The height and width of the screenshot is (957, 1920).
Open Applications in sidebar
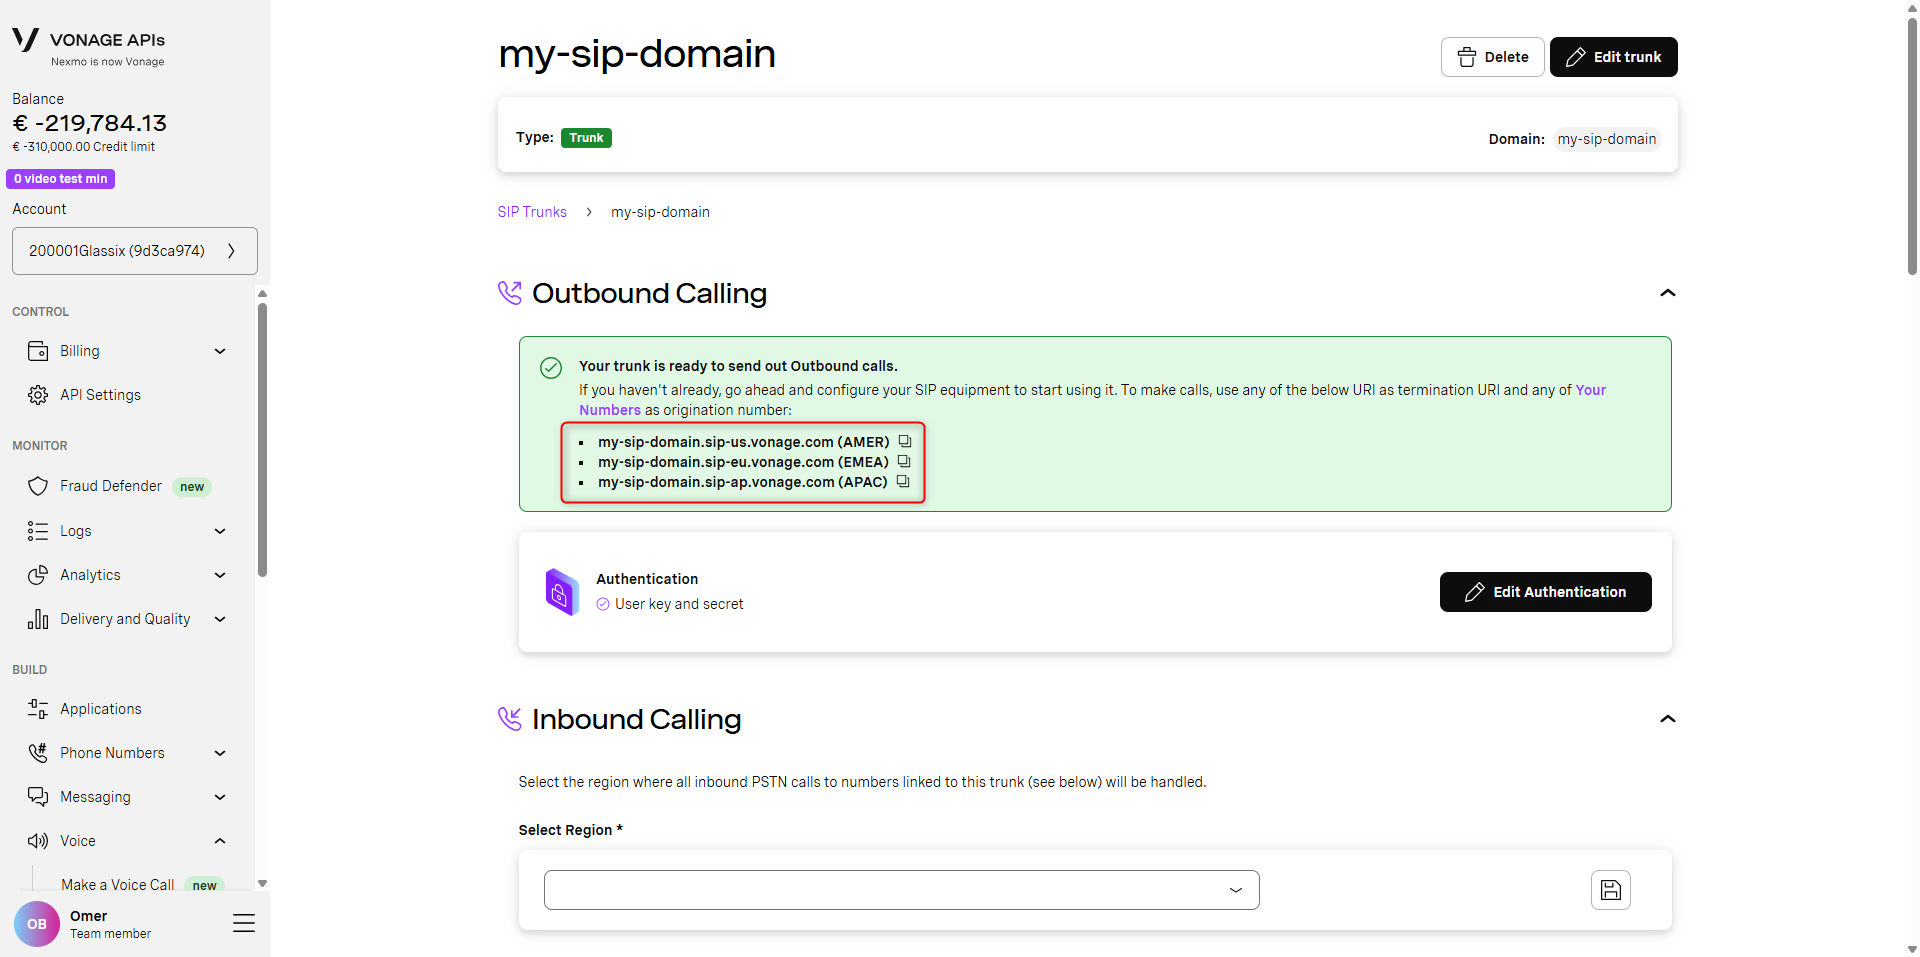(101, 709)
